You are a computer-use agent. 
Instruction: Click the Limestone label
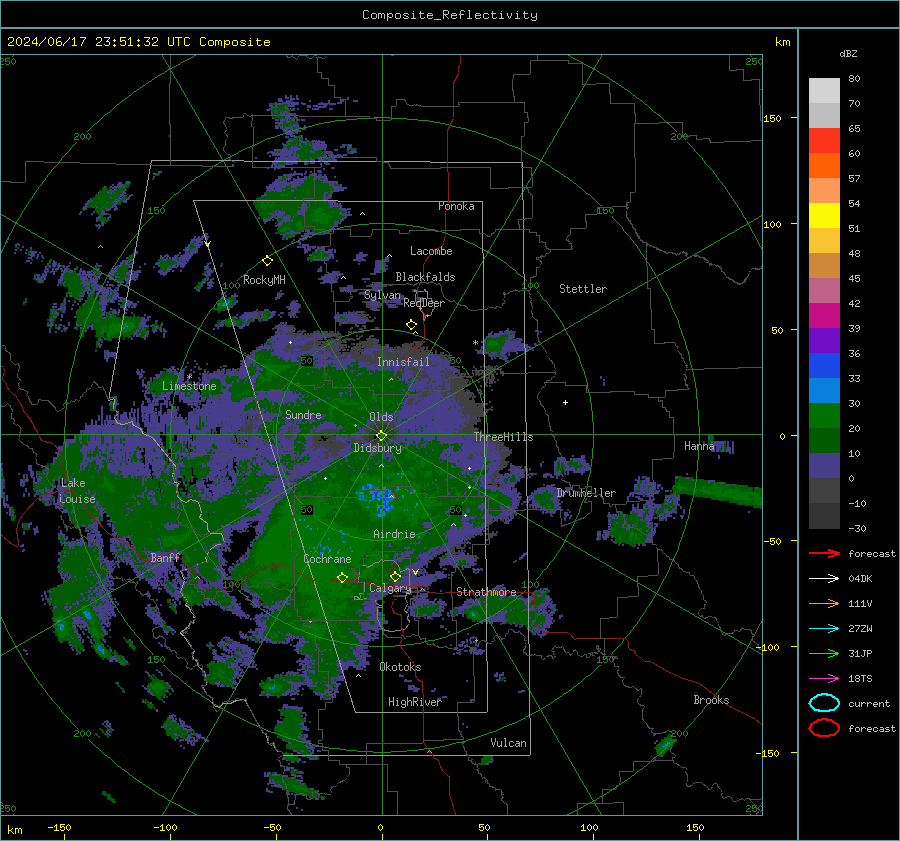189,386
